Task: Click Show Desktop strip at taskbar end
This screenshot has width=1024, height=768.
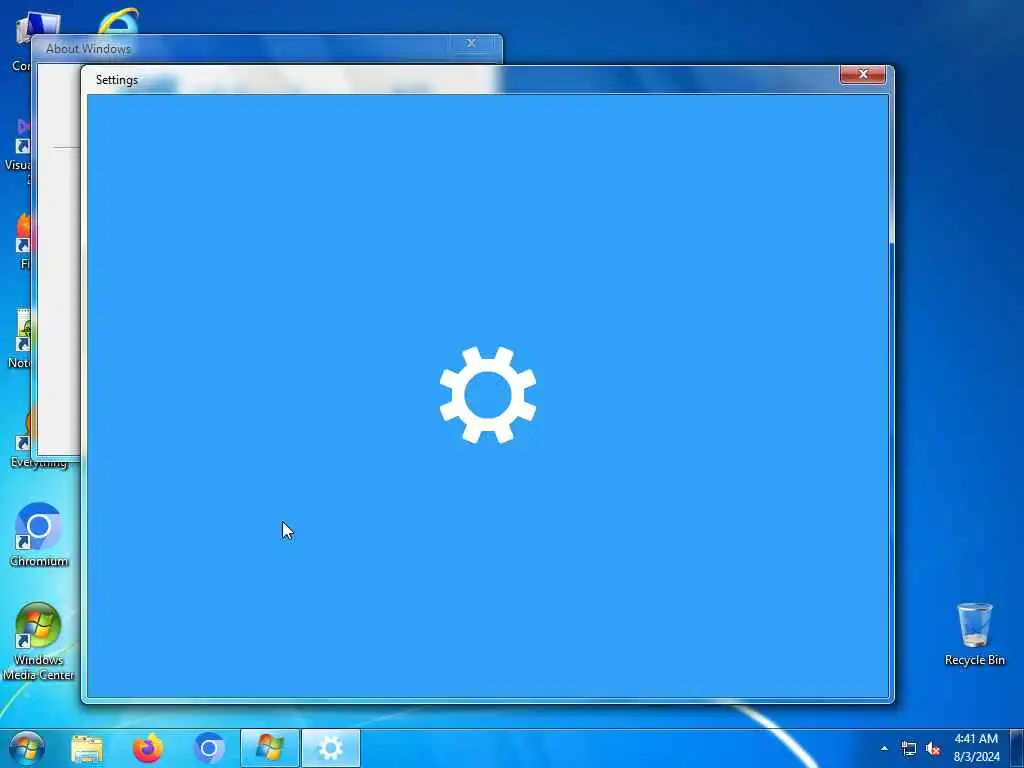Action: click(x=1017, y=748)
